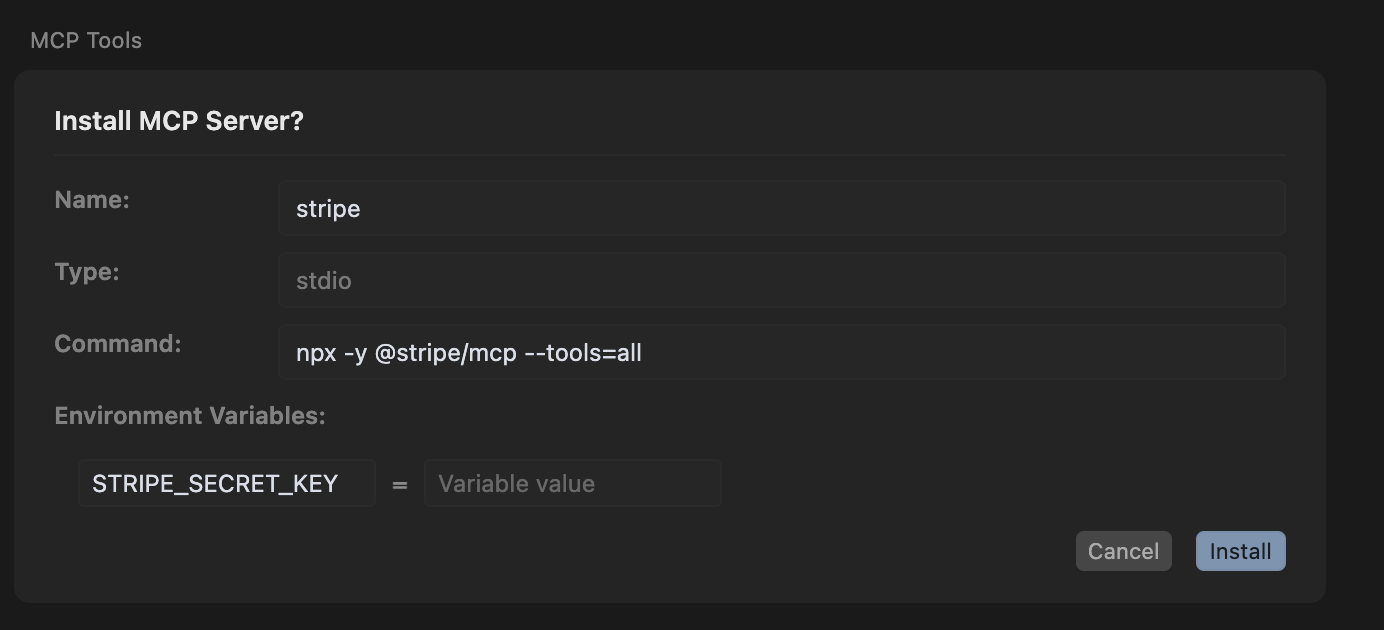Focus the Name field containing stripe

[x=780, y=208]
